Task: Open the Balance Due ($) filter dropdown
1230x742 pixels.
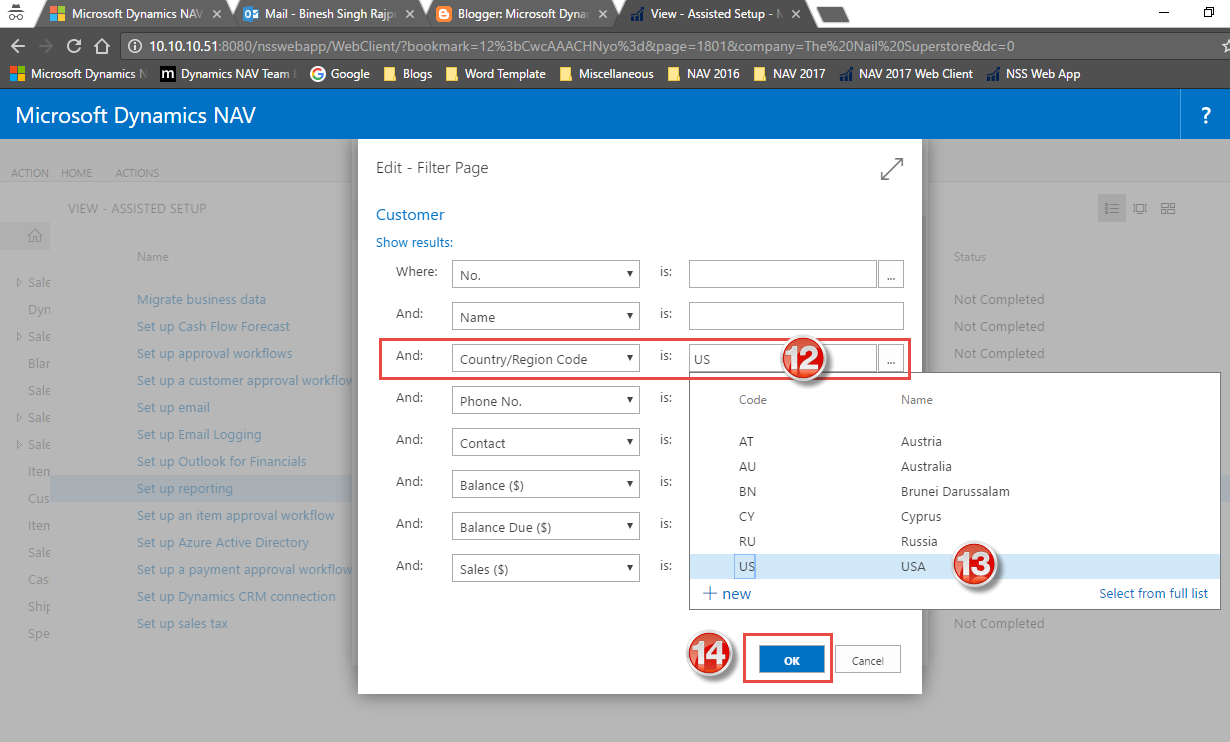Action: [630, 526]
